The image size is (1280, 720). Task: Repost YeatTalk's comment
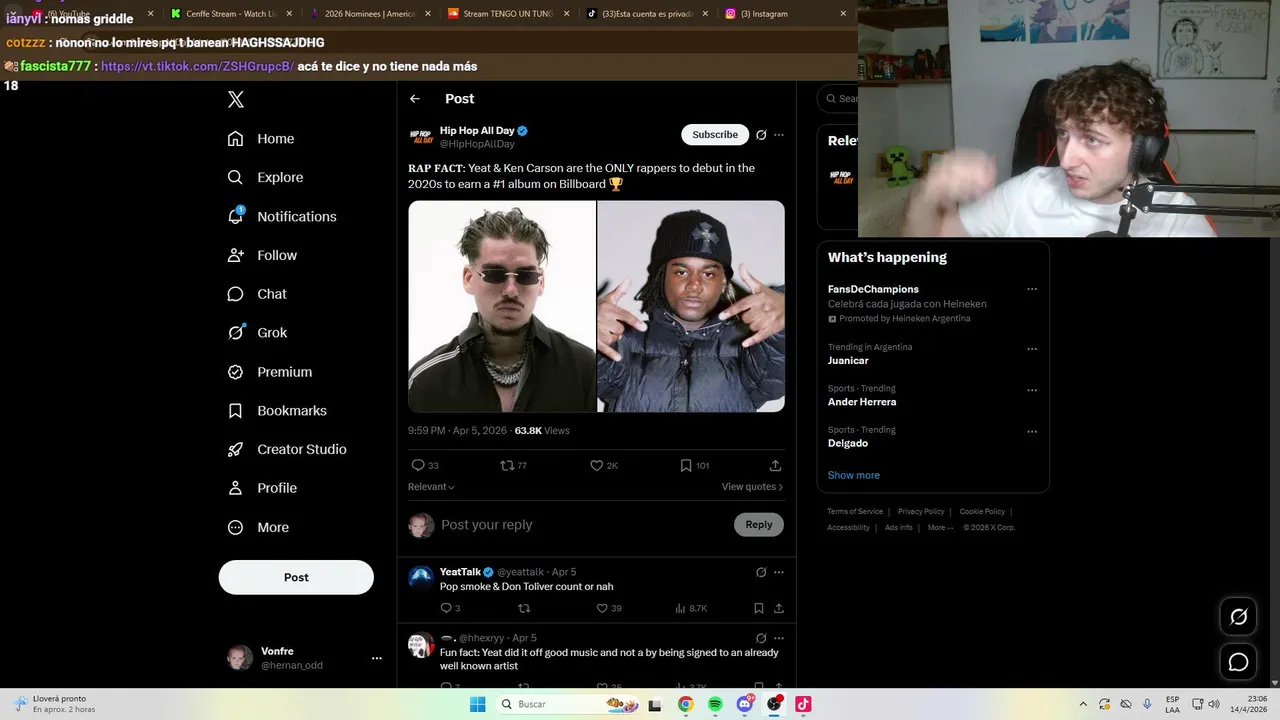[x=524, y=608]
